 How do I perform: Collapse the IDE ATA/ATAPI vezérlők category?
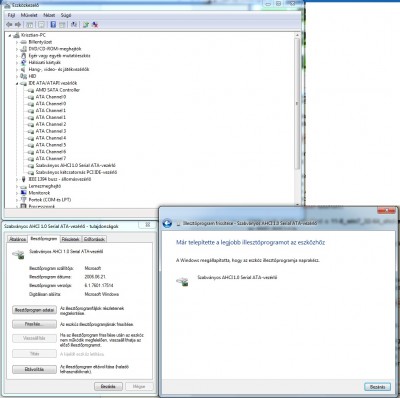coord(17,83)
